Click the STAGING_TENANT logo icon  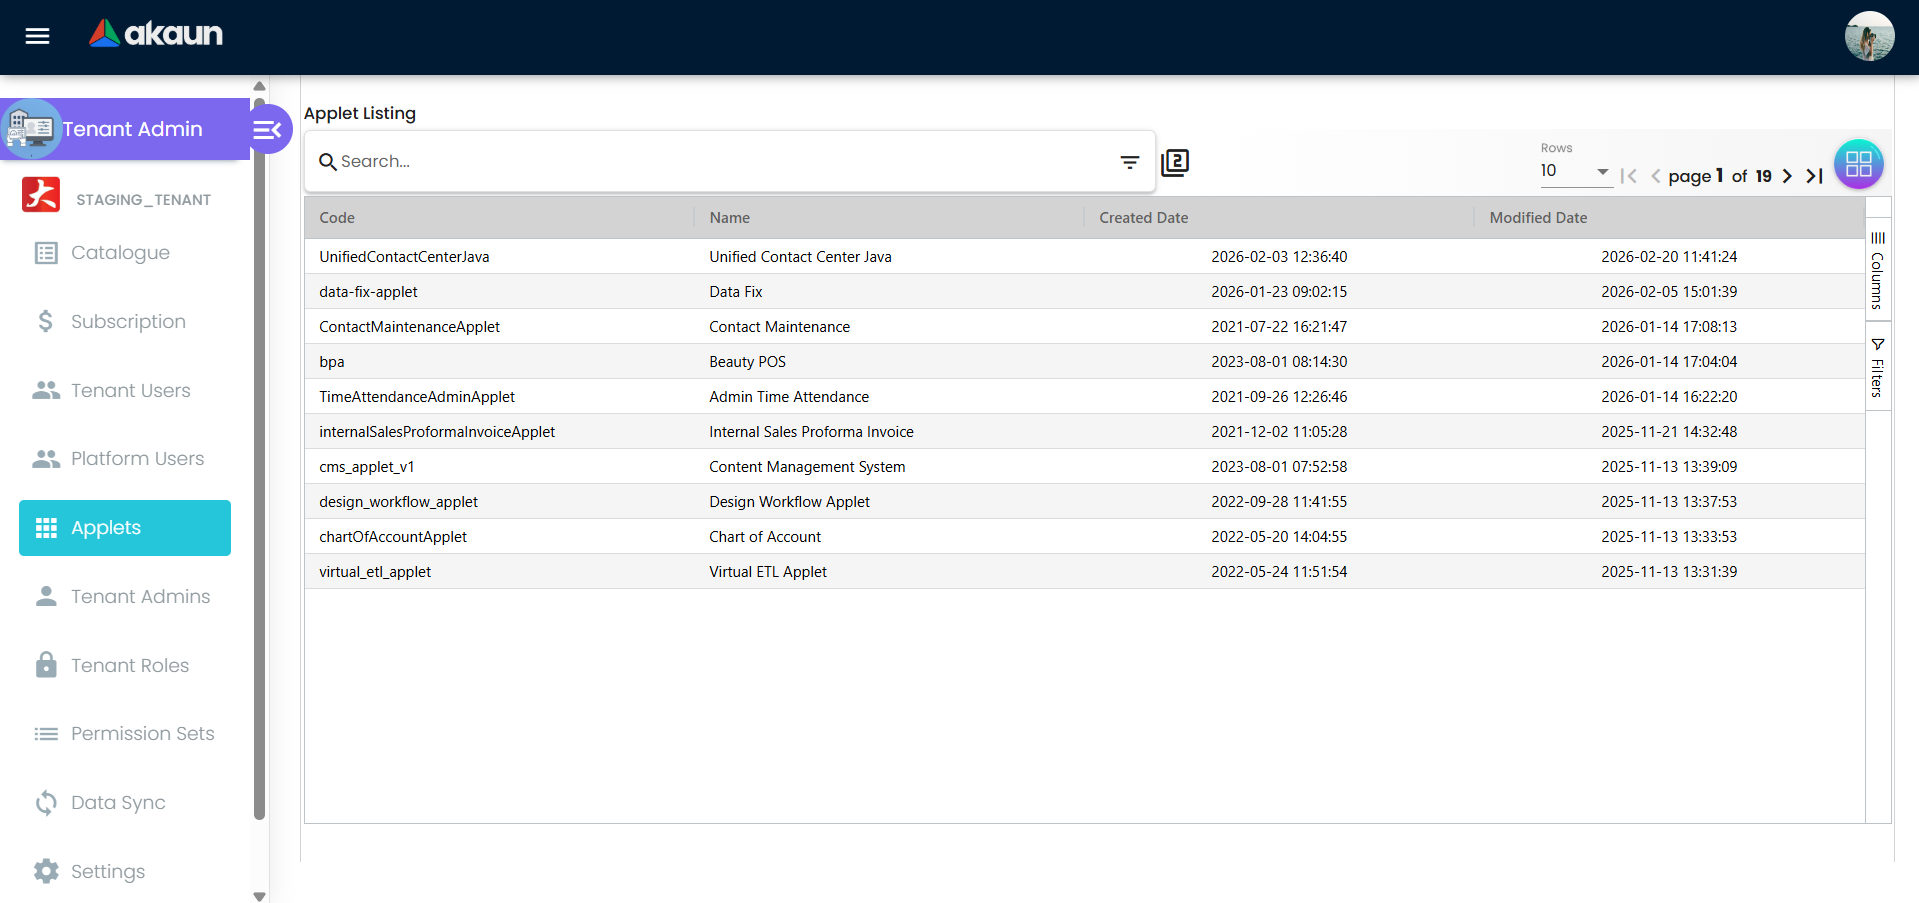[41, 194]
